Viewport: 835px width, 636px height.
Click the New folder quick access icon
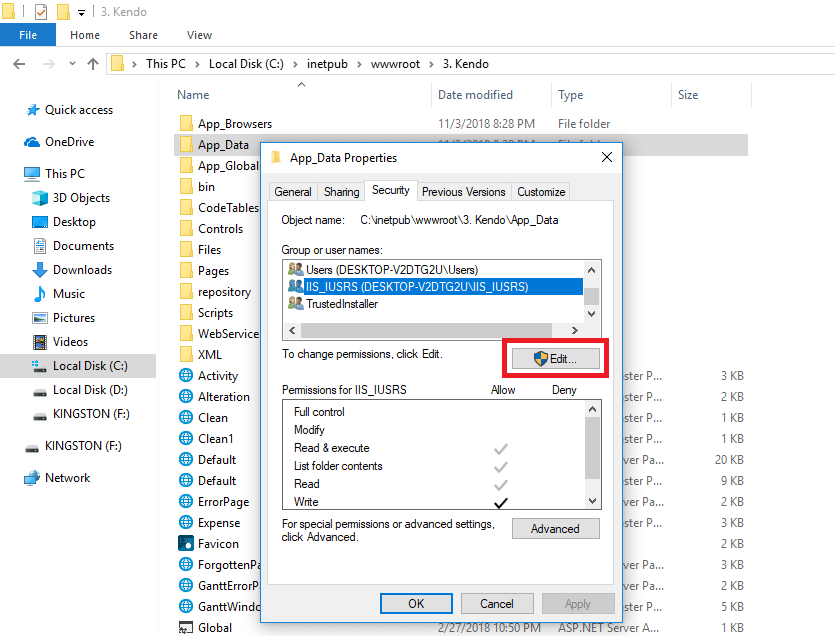click(x=63, y=11)
